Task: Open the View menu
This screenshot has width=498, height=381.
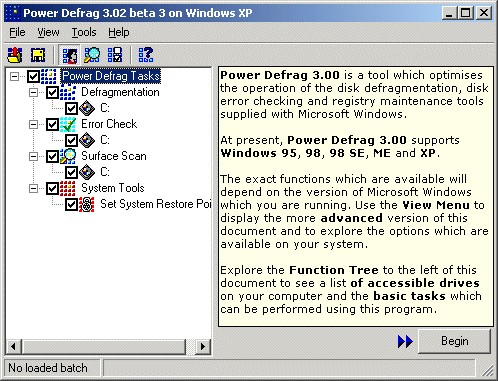Action: click(48, 32)
